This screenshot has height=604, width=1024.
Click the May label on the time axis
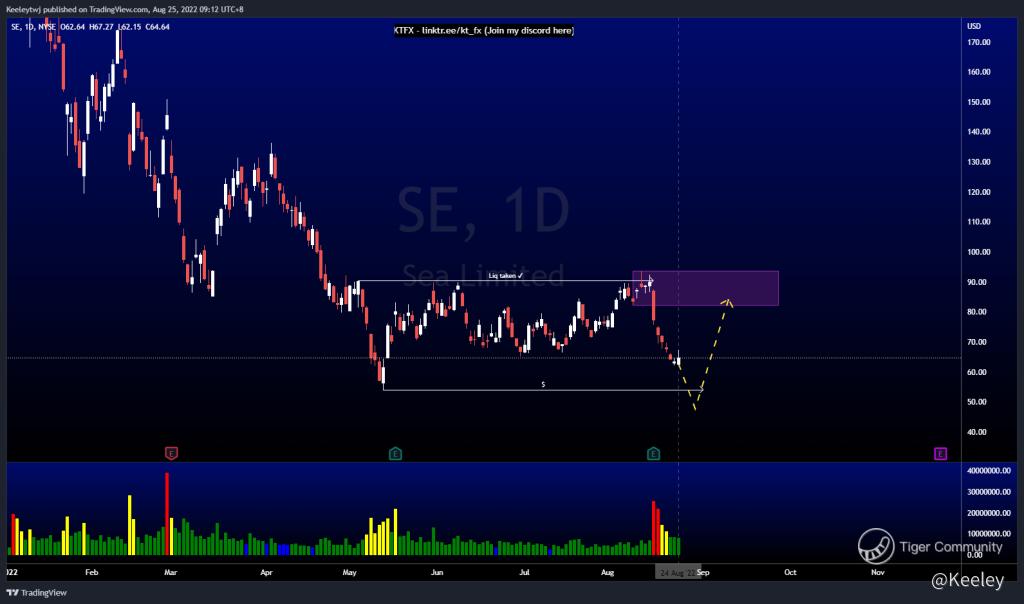click(349, 573)
